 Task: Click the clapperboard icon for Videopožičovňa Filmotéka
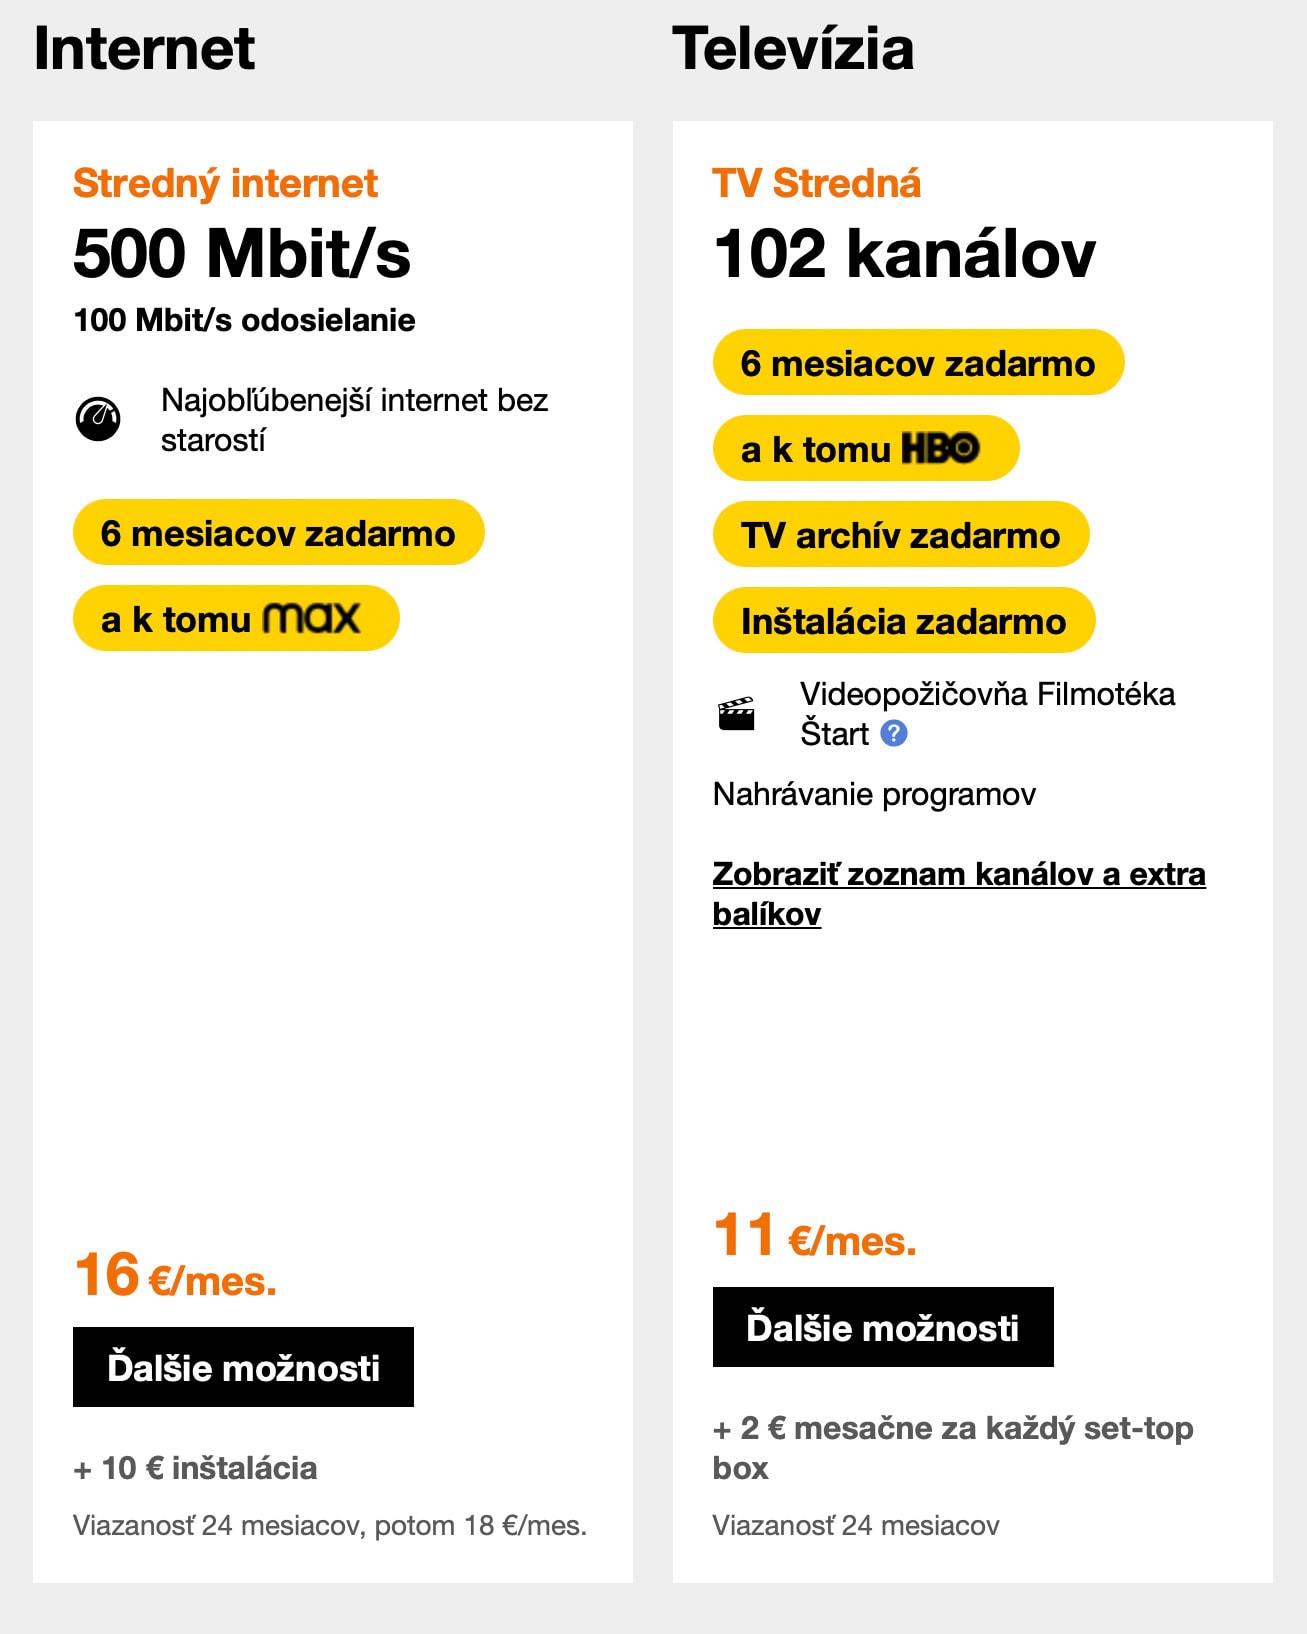click(737, 714)
